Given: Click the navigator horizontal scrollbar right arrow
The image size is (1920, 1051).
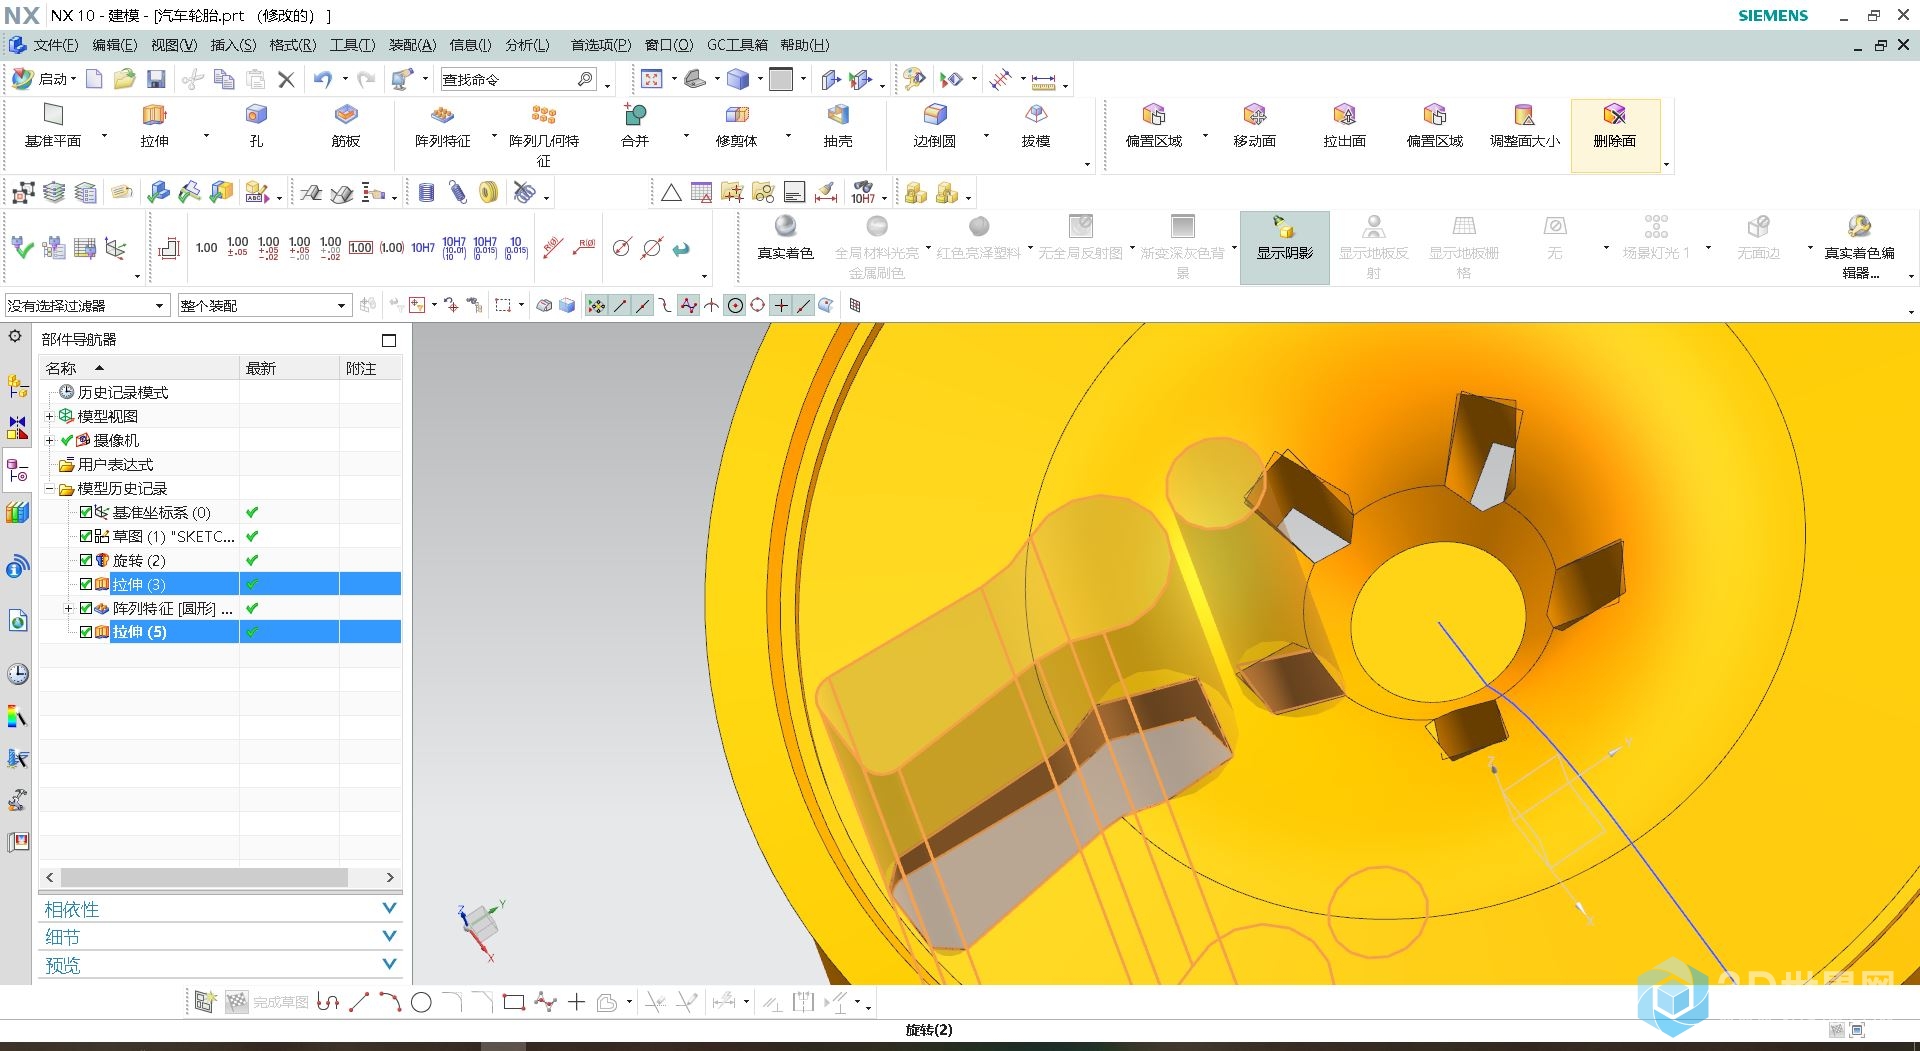Looking at the screenshot, I should pos(390,877).
